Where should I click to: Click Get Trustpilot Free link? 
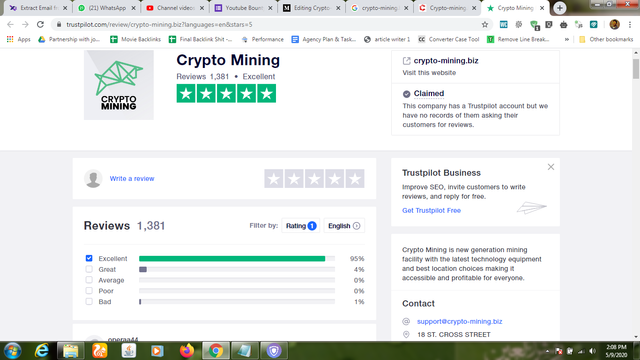(431, 211)
